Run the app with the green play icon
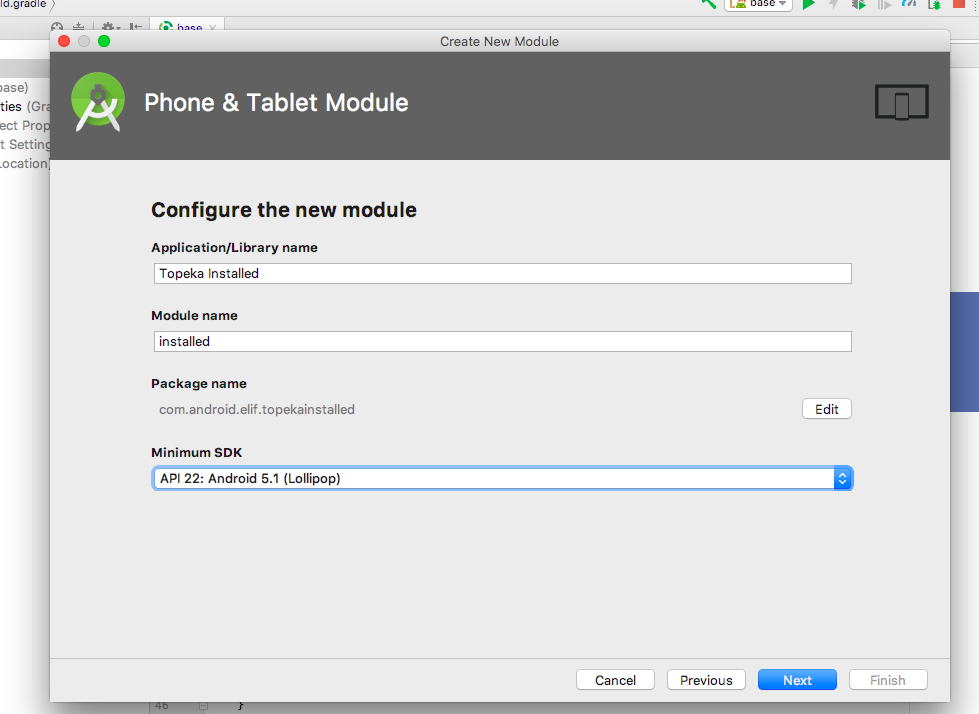 808,4
